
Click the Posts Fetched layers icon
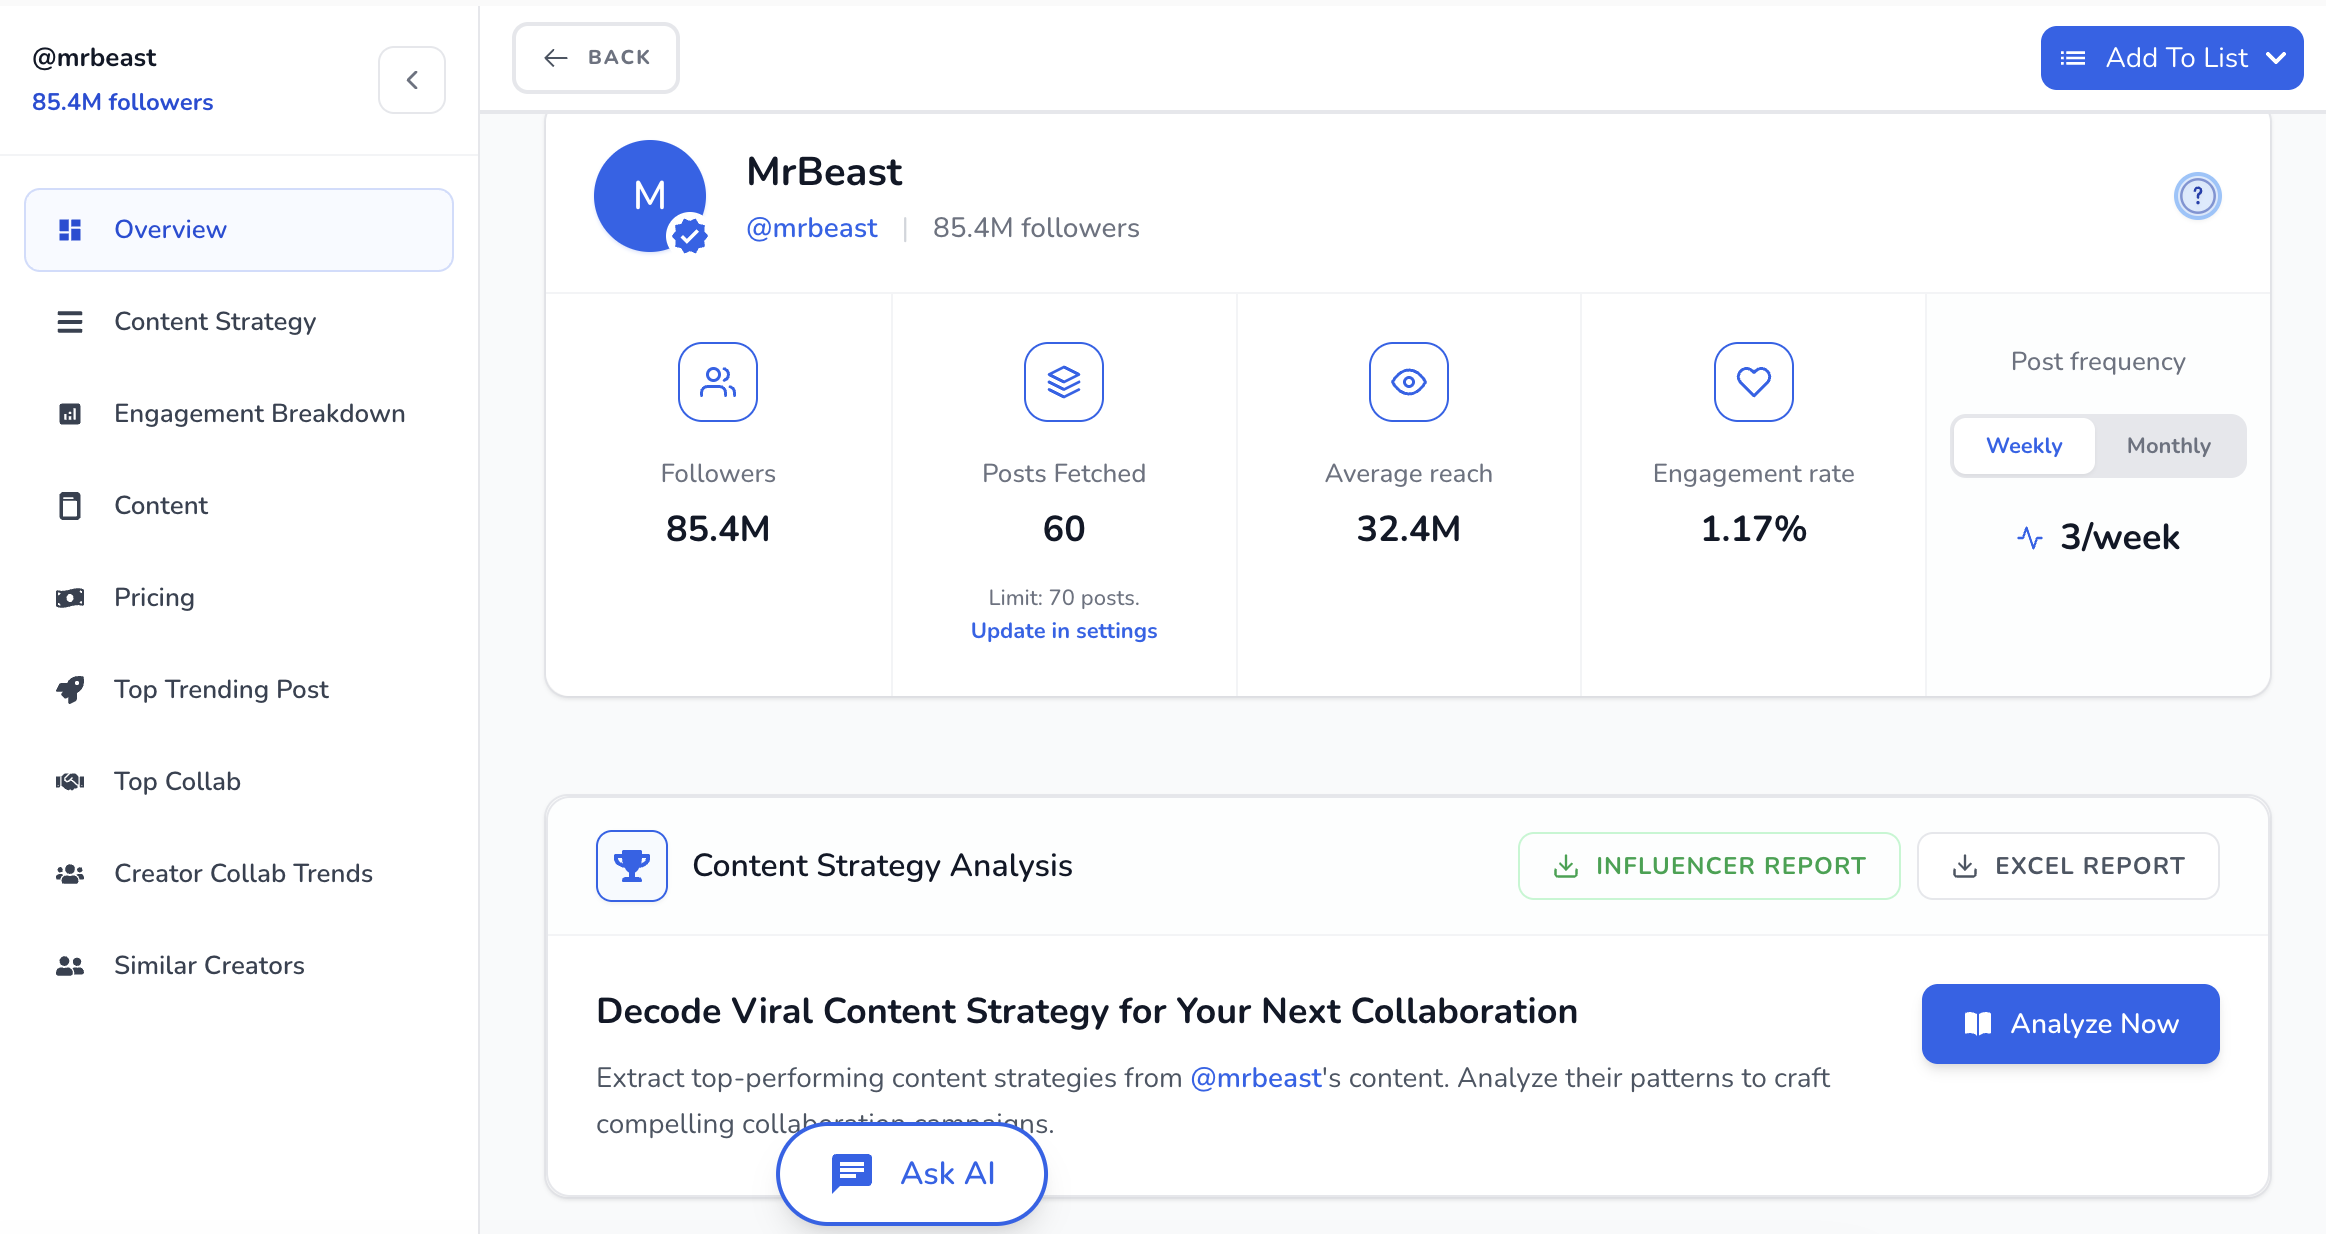point(1064,382)
